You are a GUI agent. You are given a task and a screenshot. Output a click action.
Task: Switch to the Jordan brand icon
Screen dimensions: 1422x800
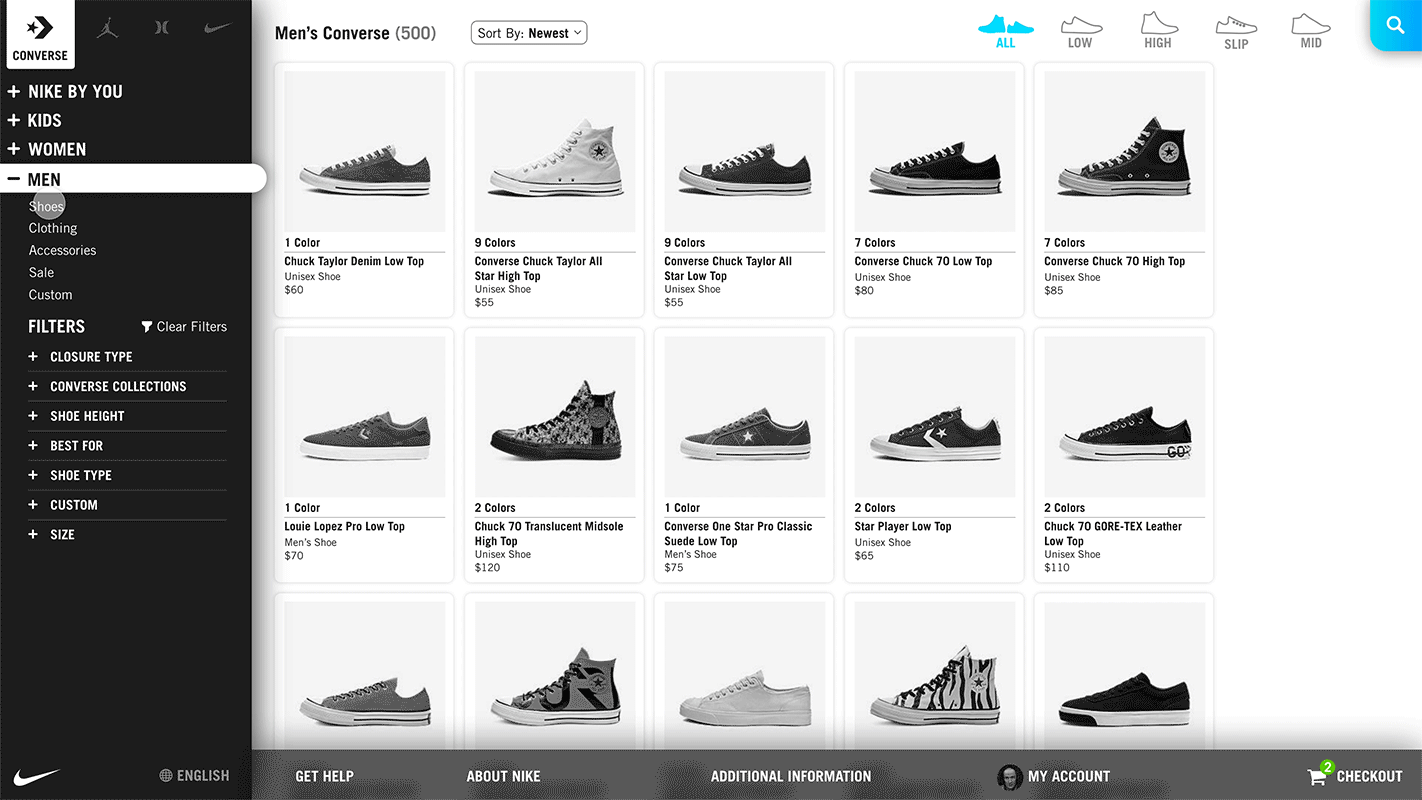(107, 28)
